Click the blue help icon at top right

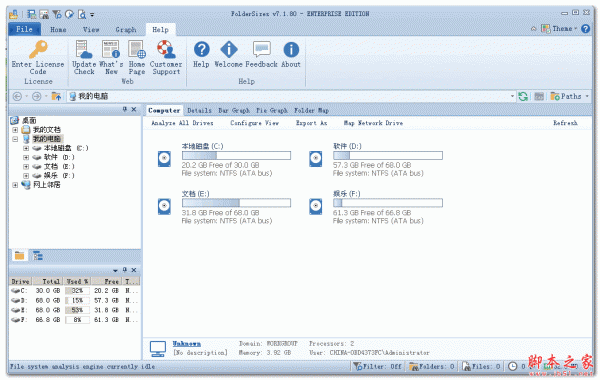[585, 29]
